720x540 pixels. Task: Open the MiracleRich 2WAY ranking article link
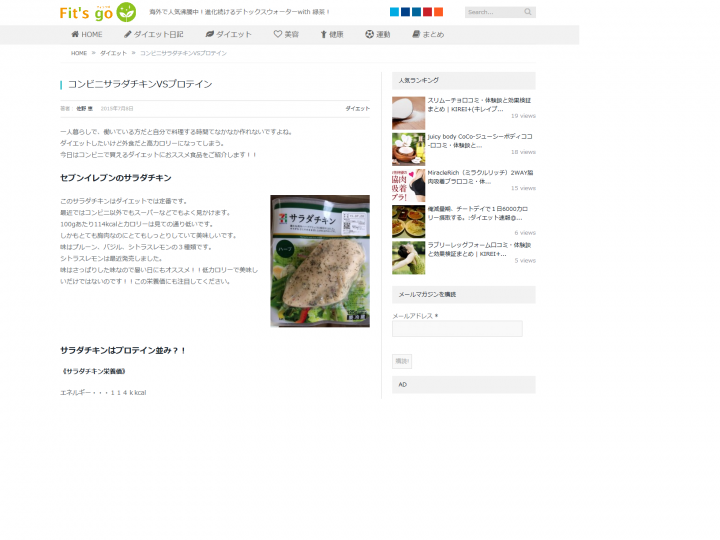[x=480, y=177]
